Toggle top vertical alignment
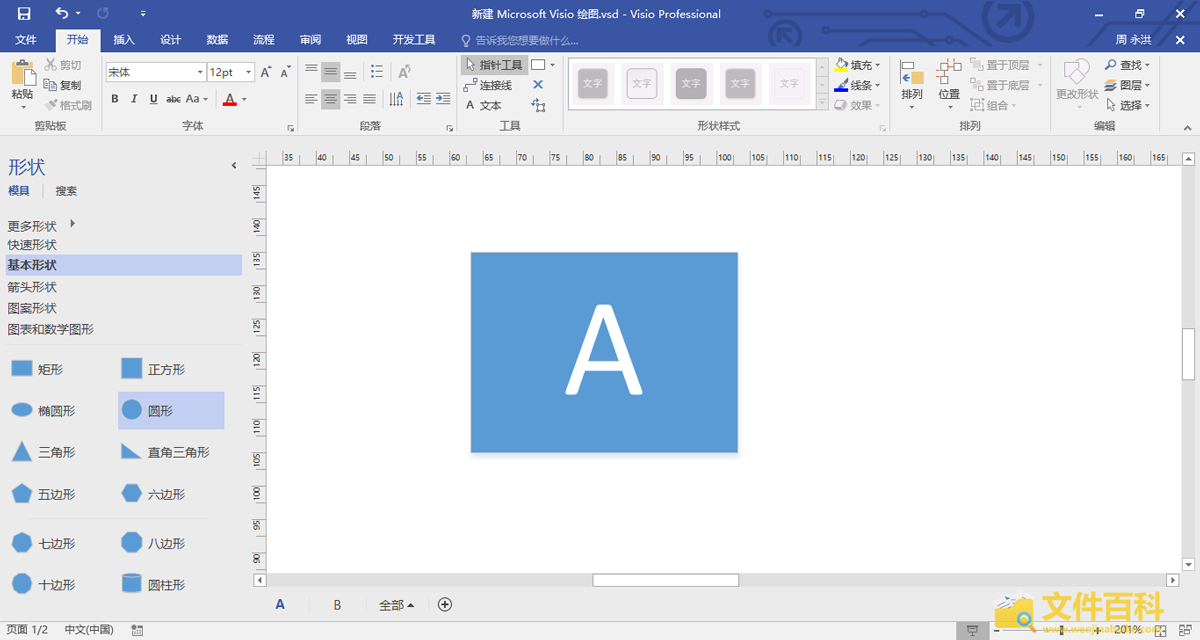Viewport: 1200px width, 640px height. pyautogui.click(x=311, y=72)
